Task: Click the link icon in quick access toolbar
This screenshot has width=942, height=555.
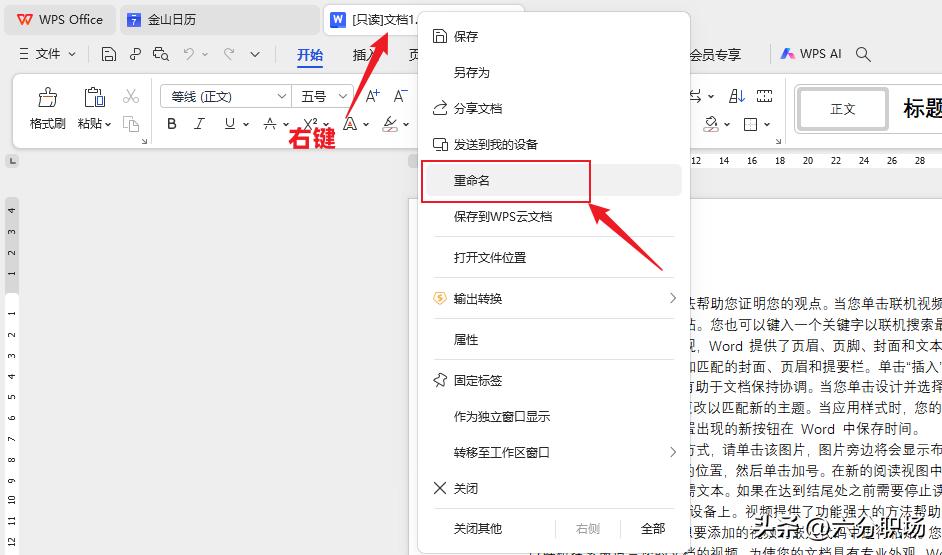Action: [x=135, y=55]
